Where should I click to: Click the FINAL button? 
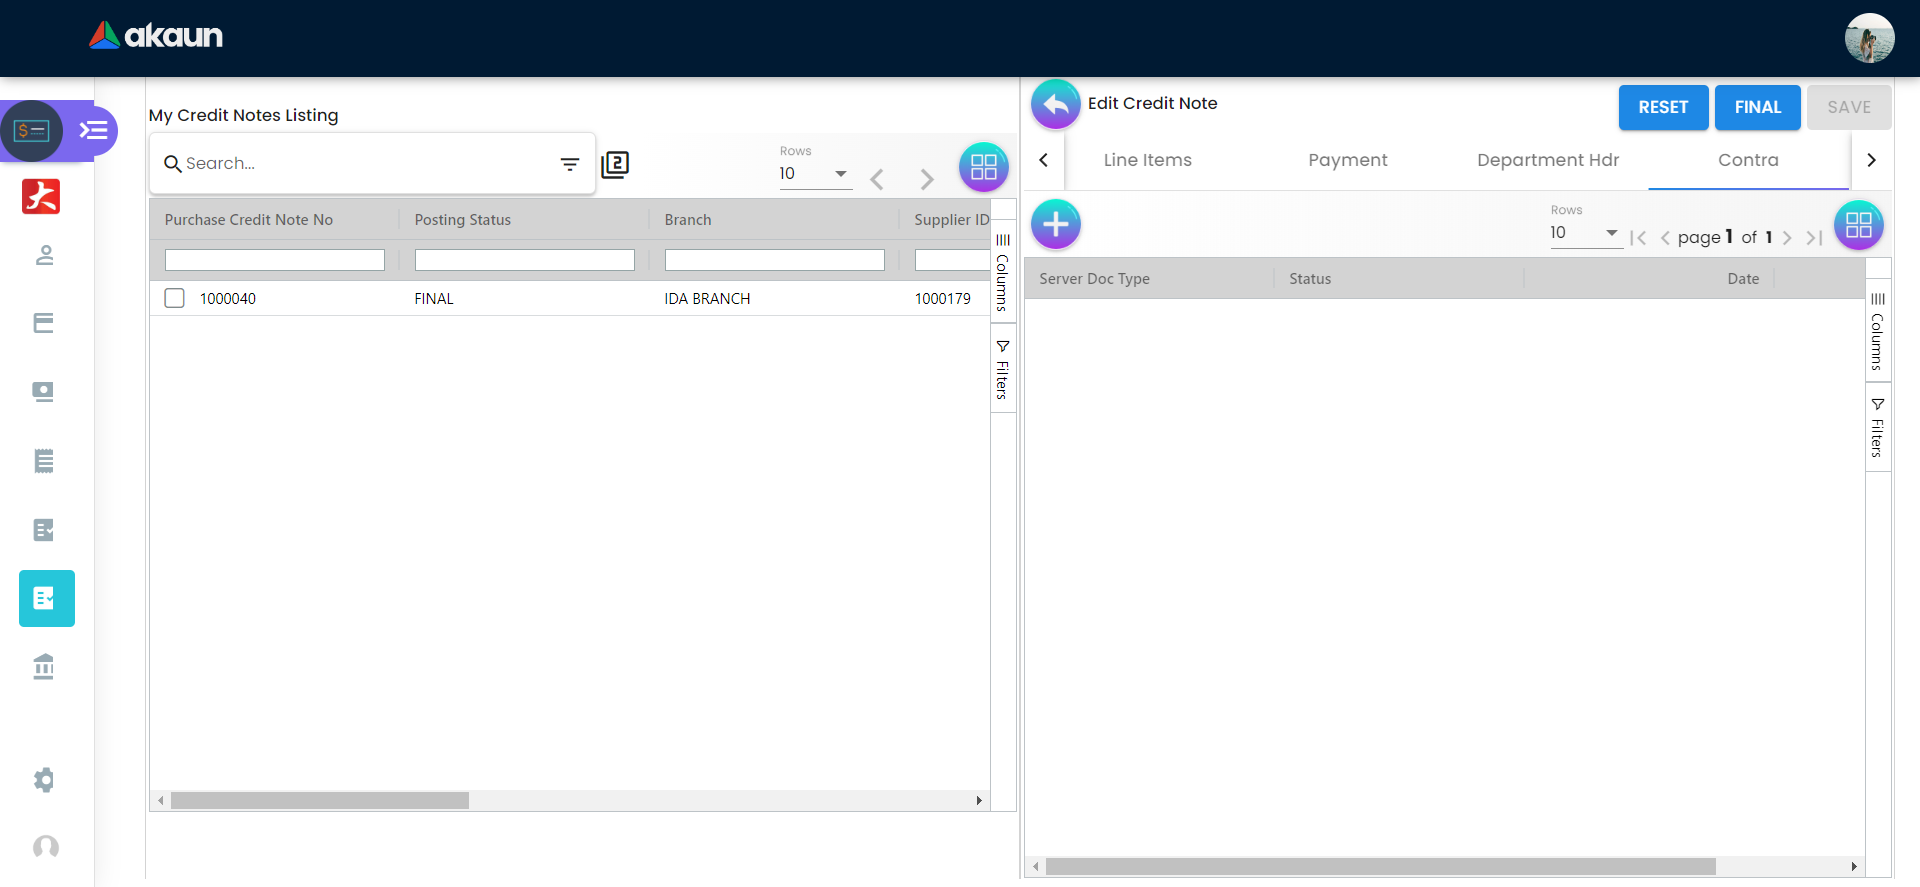click(x=1757, y=107)
